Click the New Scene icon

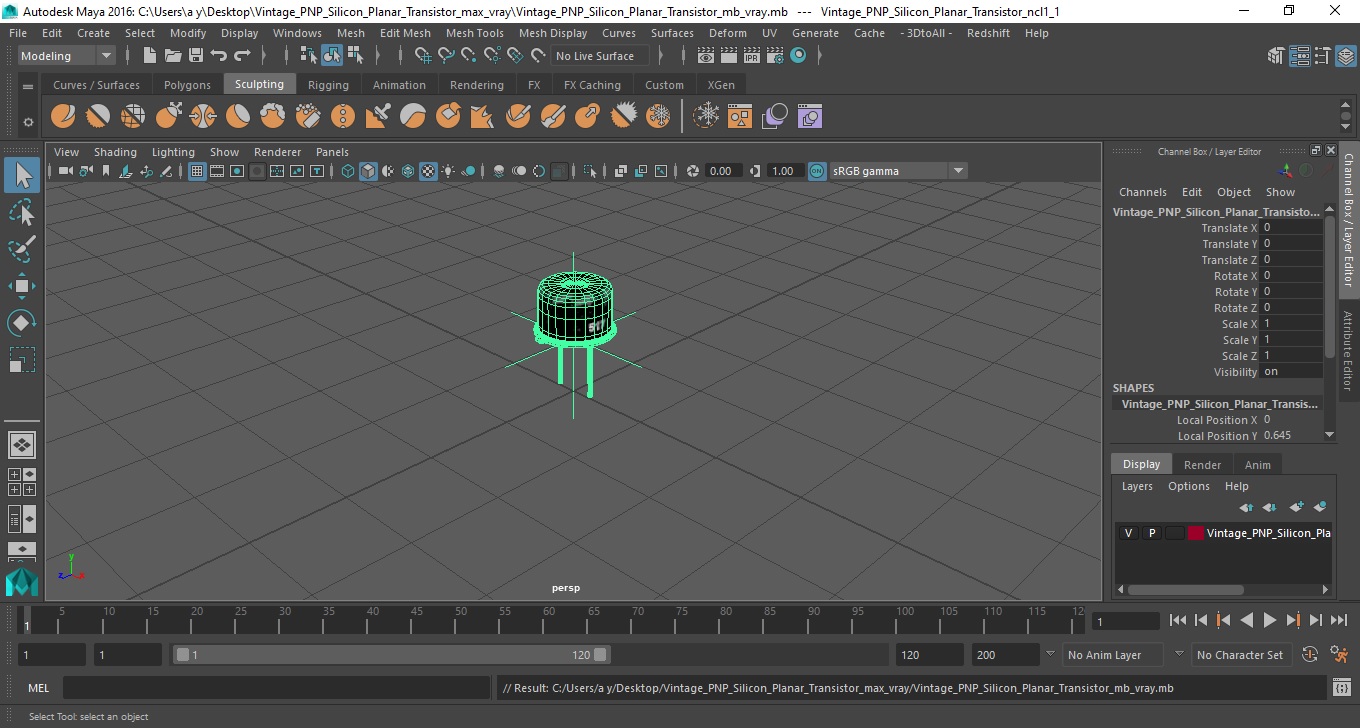[150, 56]
